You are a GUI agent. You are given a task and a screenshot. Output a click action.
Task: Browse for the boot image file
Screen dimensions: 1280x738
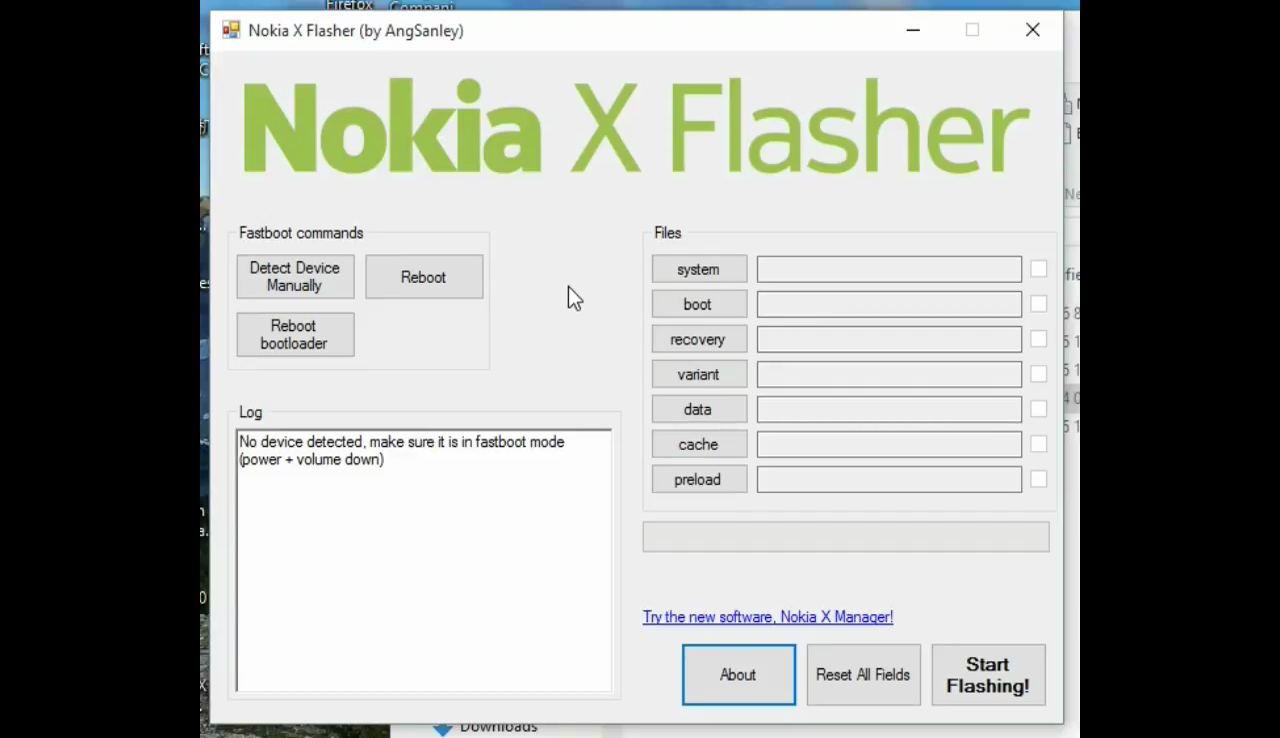tap(699, 304)
